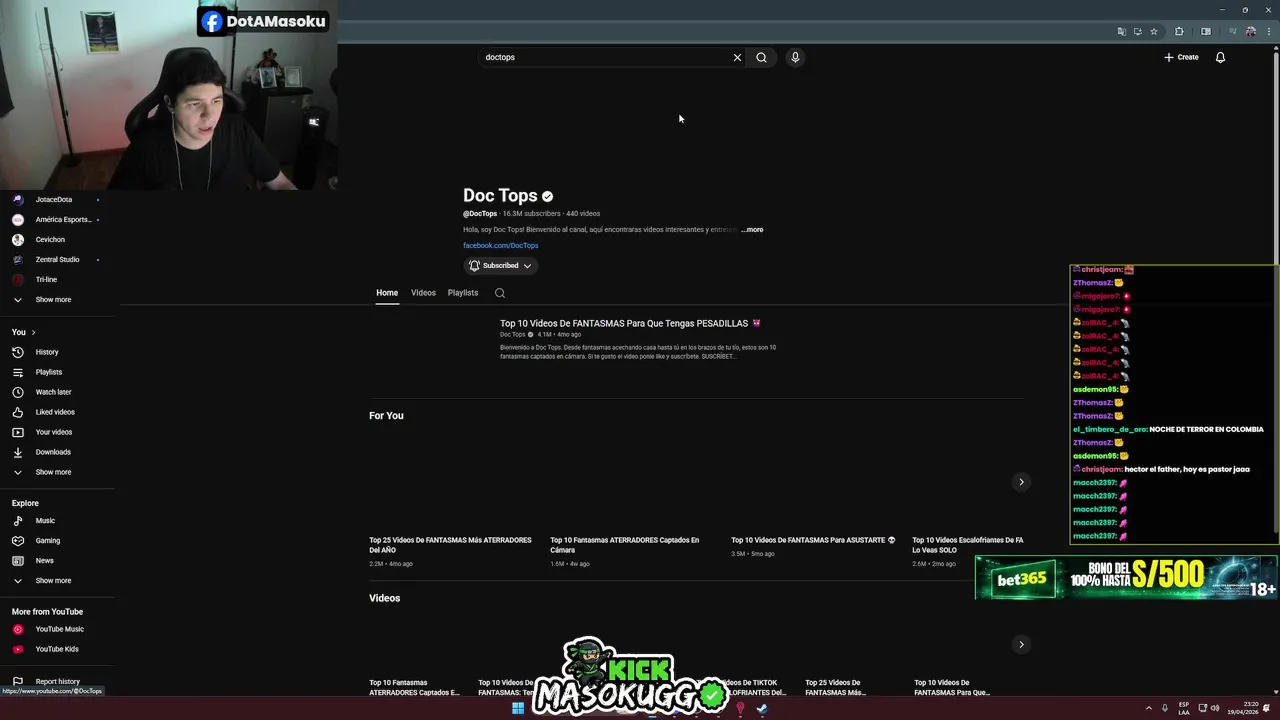Click the Doc Tops channel name
1280x720 pixels.
tap(500, 195)
